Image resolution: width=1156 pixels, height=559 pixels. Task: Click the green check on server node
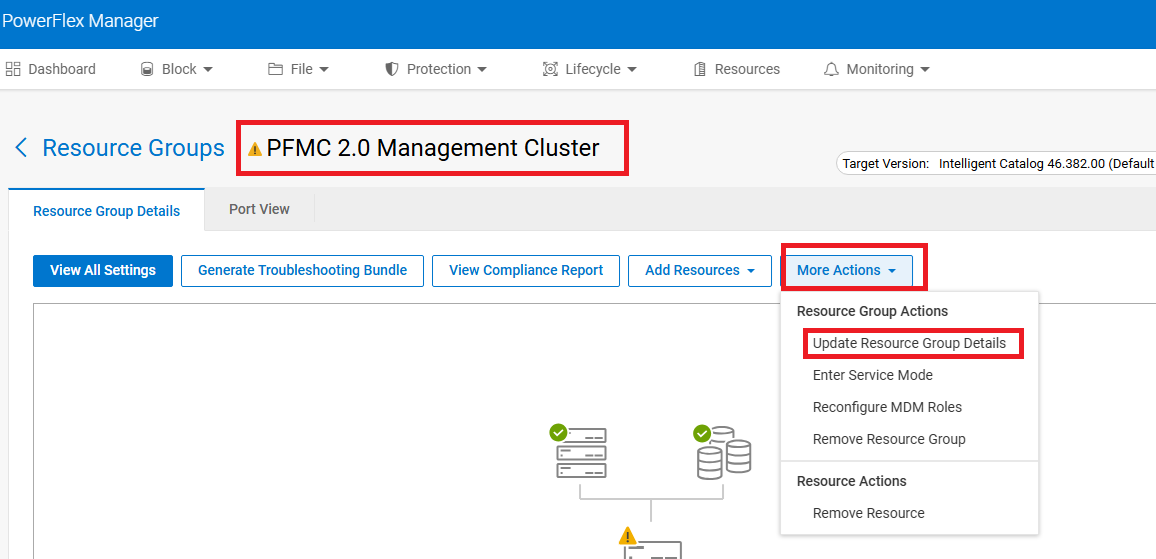coord(558,433)
